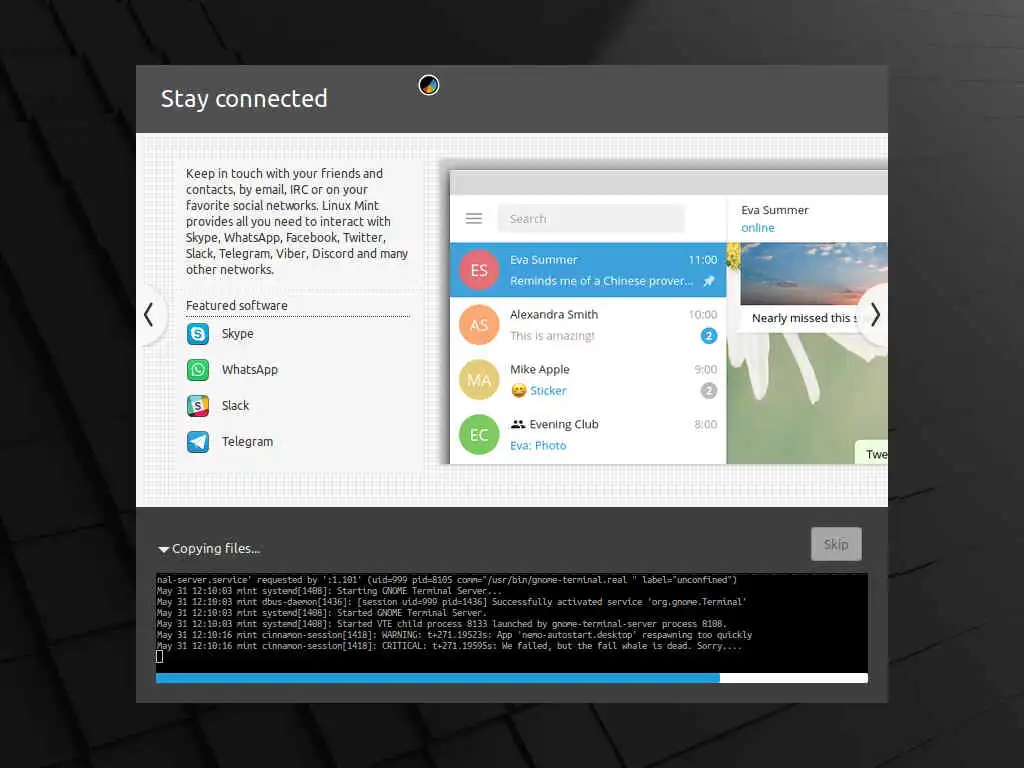The width and height of the screenshot is (1024, 768).
Task: Click the 11:00 timestamp on Eva Summer
Action: (703, 260)
